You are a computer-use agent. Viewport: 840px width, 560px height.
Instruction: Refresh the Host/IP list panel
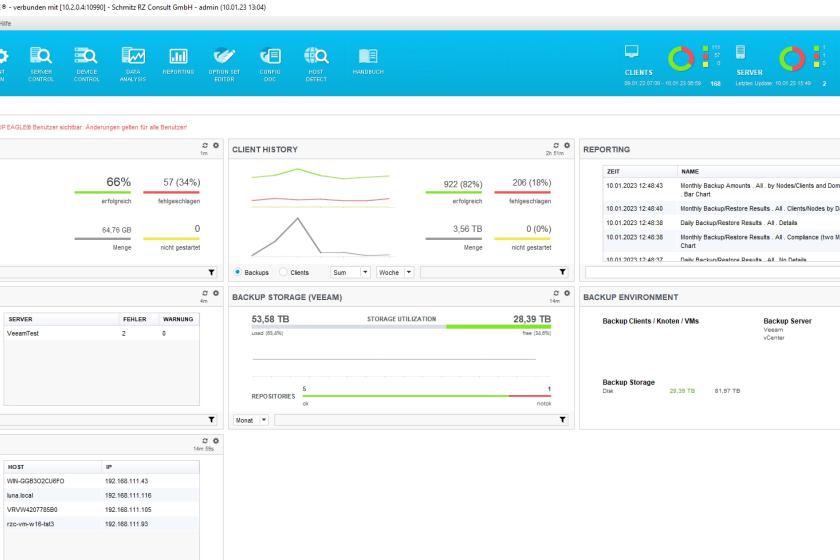tap(205, 440)
